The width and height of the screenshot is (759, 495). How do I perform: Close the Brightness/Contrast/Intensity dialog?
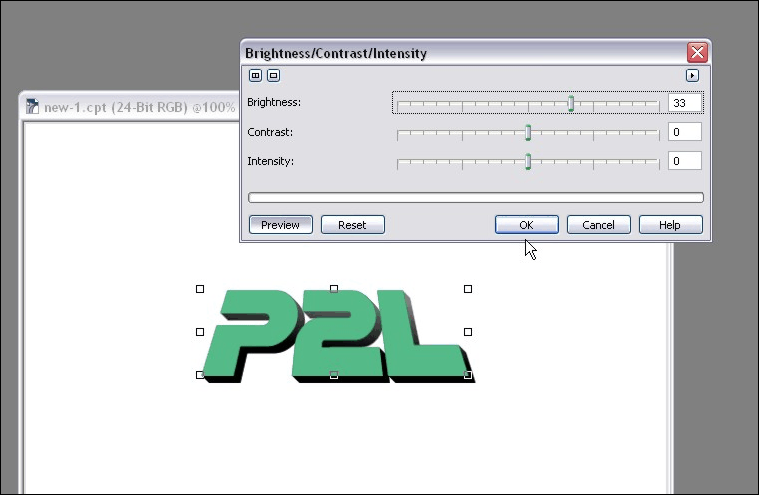pos(698,52)
